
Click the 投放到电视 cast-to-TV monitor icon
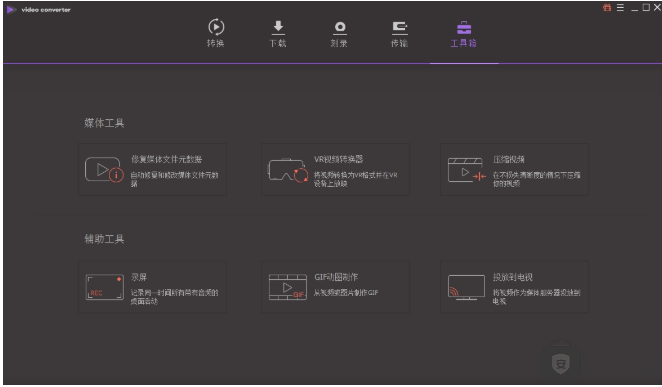467,287
